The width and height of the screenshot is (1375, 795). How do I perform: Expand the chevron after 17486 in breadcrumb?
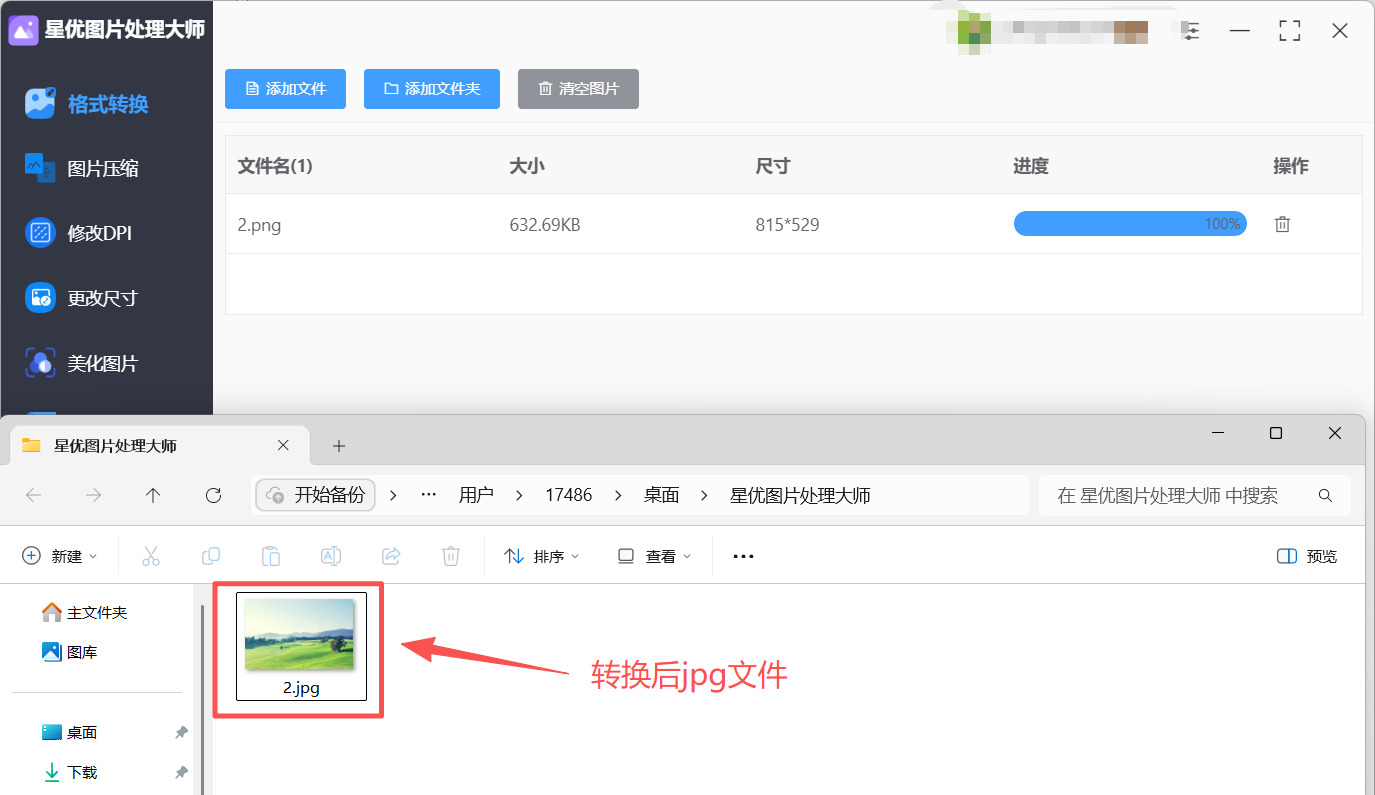click(x=618, y=495)
